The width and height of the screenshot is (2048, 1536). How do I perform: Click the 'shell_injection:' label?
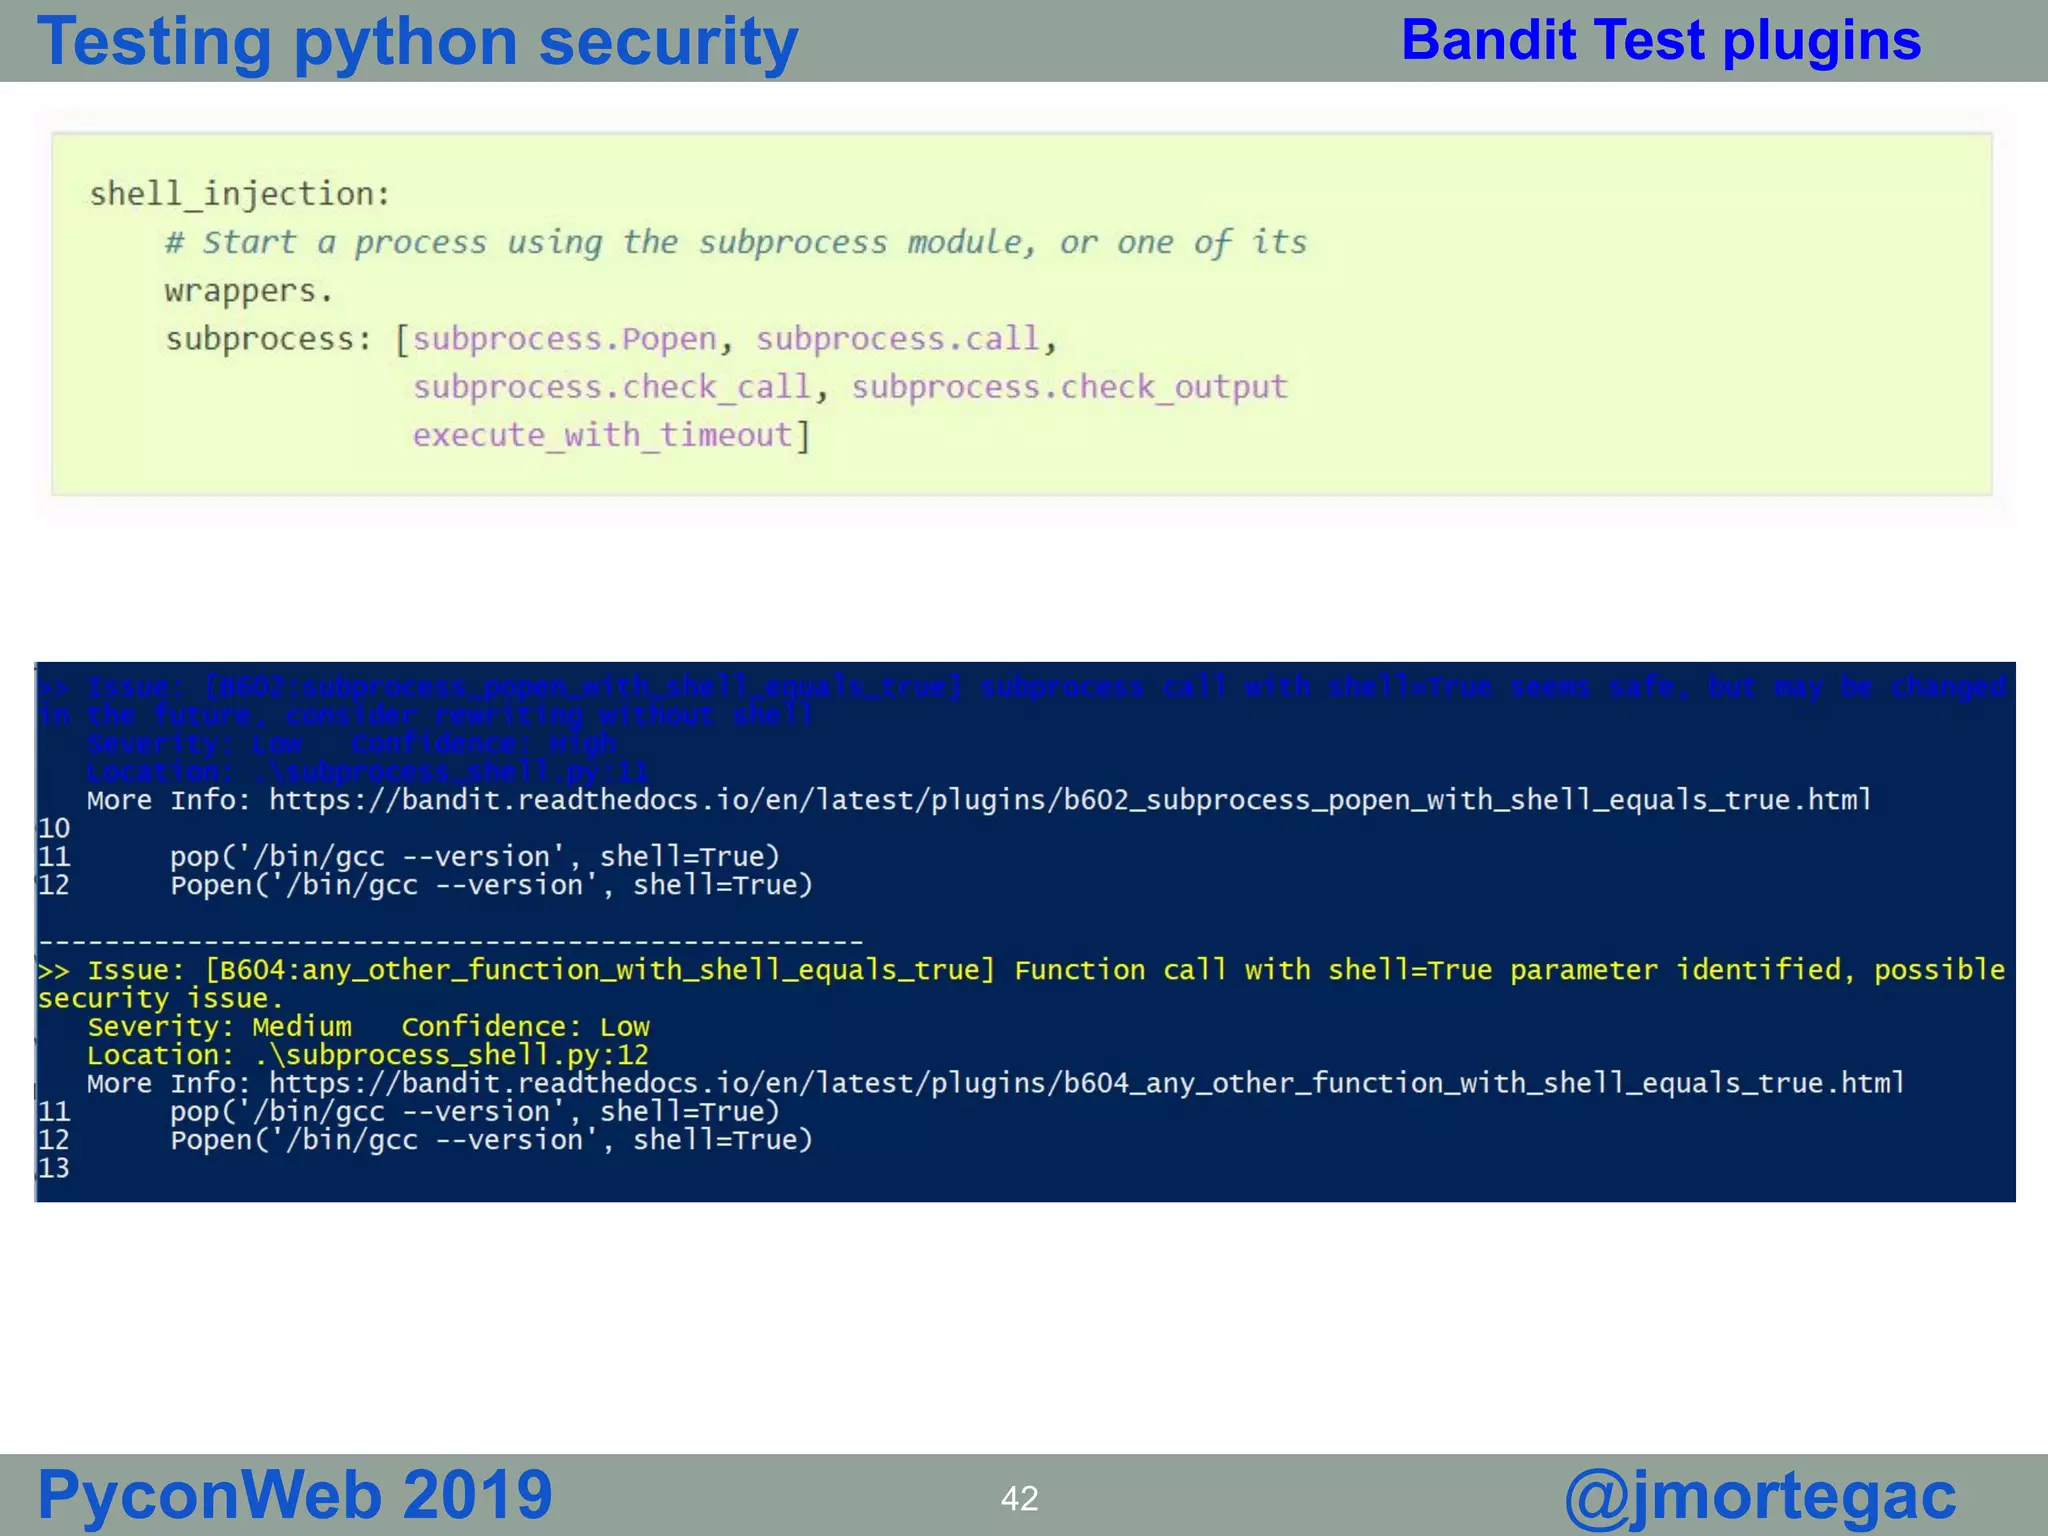pyautogui.click(x=240, y=194)
